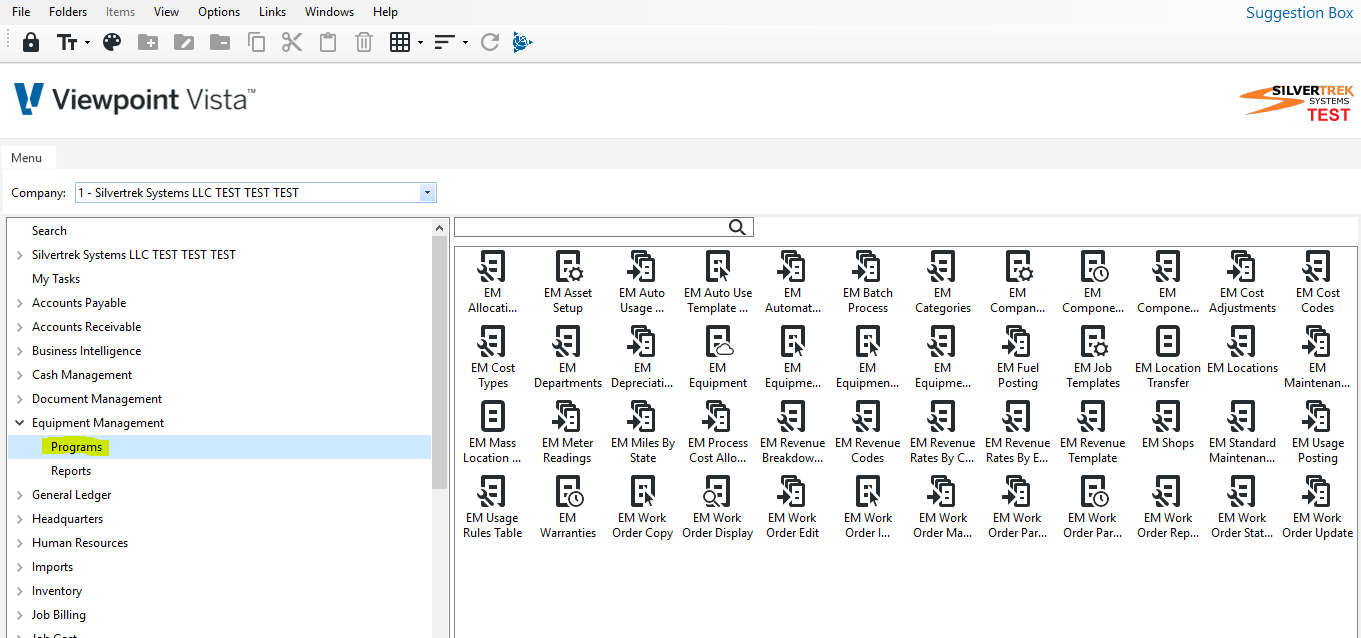Expand the General Ledger tree node
This screenshot has width=1361, height=638.
20,495
